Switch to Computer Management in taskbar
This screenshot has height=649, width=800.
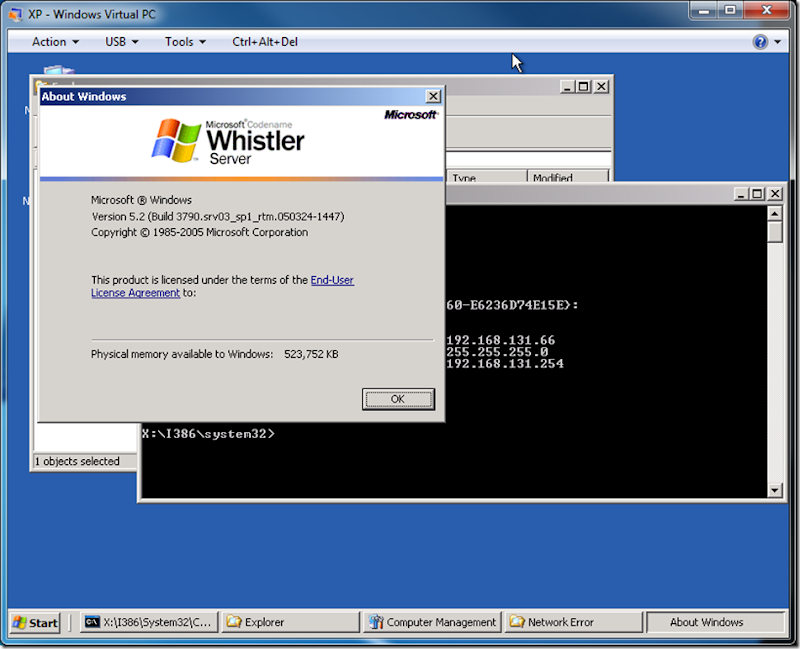point(433,622)
